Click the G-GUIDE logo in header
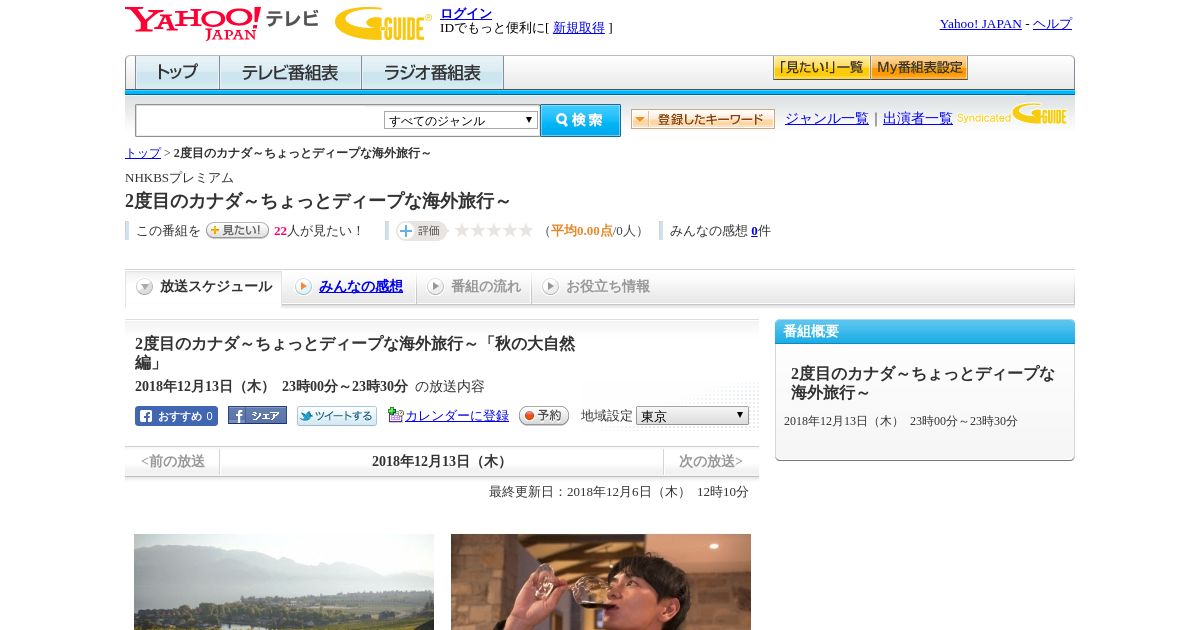 click(x=383, y=23)
